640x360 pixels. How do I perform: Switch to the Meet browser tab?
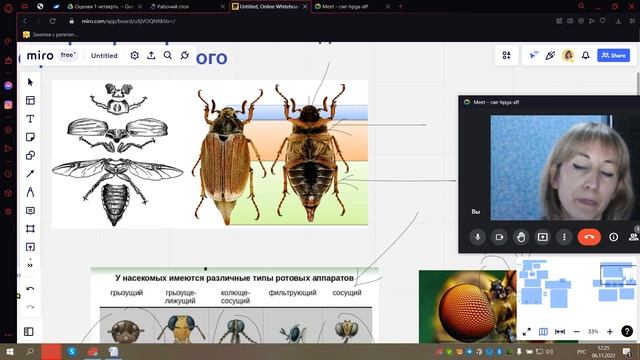coord(352,7)
